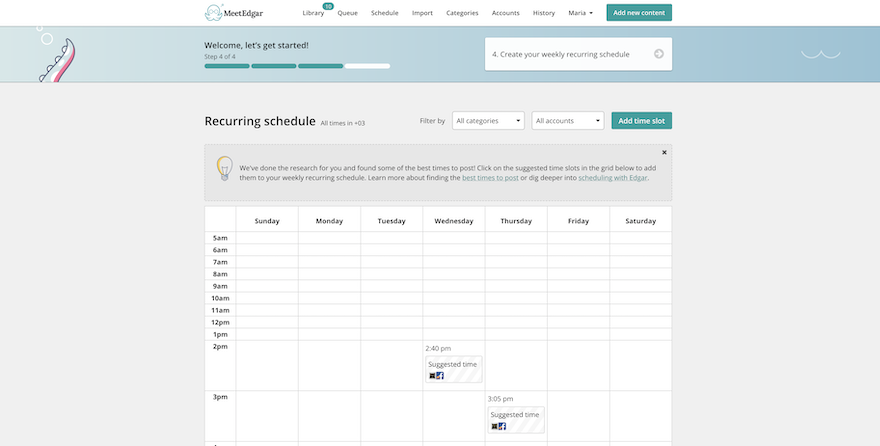The image size is (880, 446).
Task: Click the Library count badge
Action: pos(328,6)
